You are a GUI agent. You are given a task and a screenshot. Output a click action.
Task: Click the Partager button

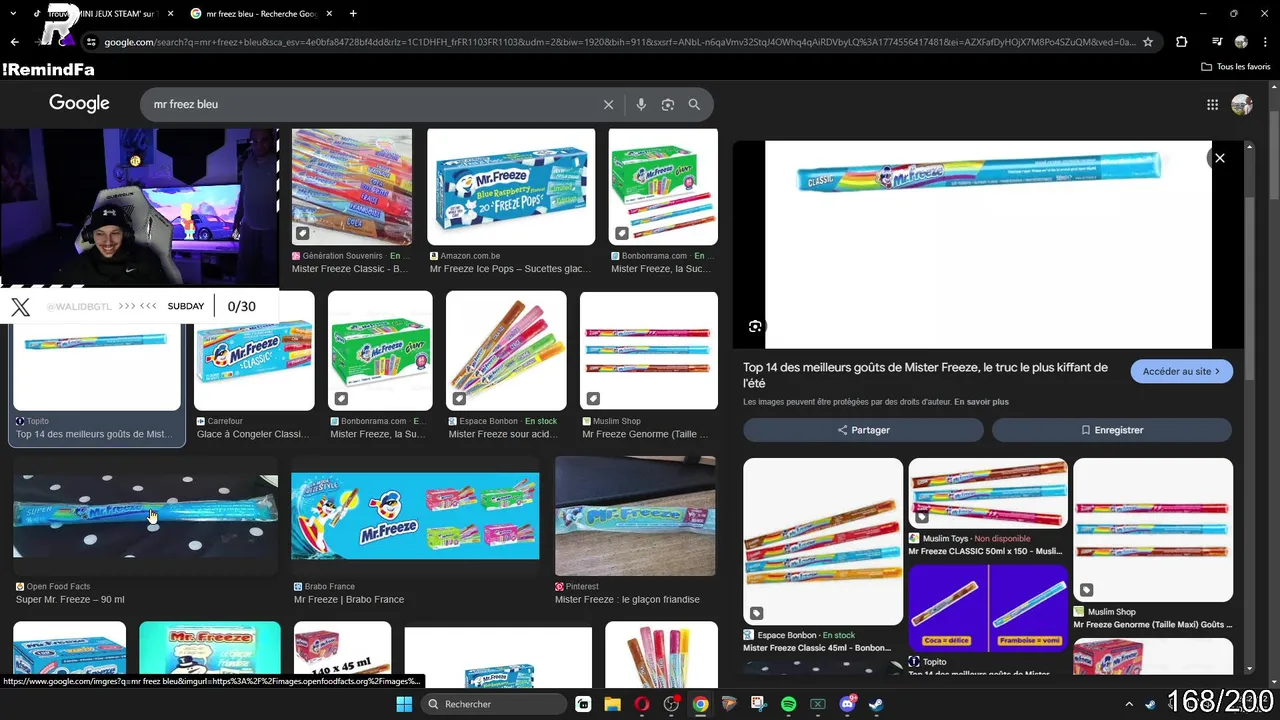(x=863, y=430)
